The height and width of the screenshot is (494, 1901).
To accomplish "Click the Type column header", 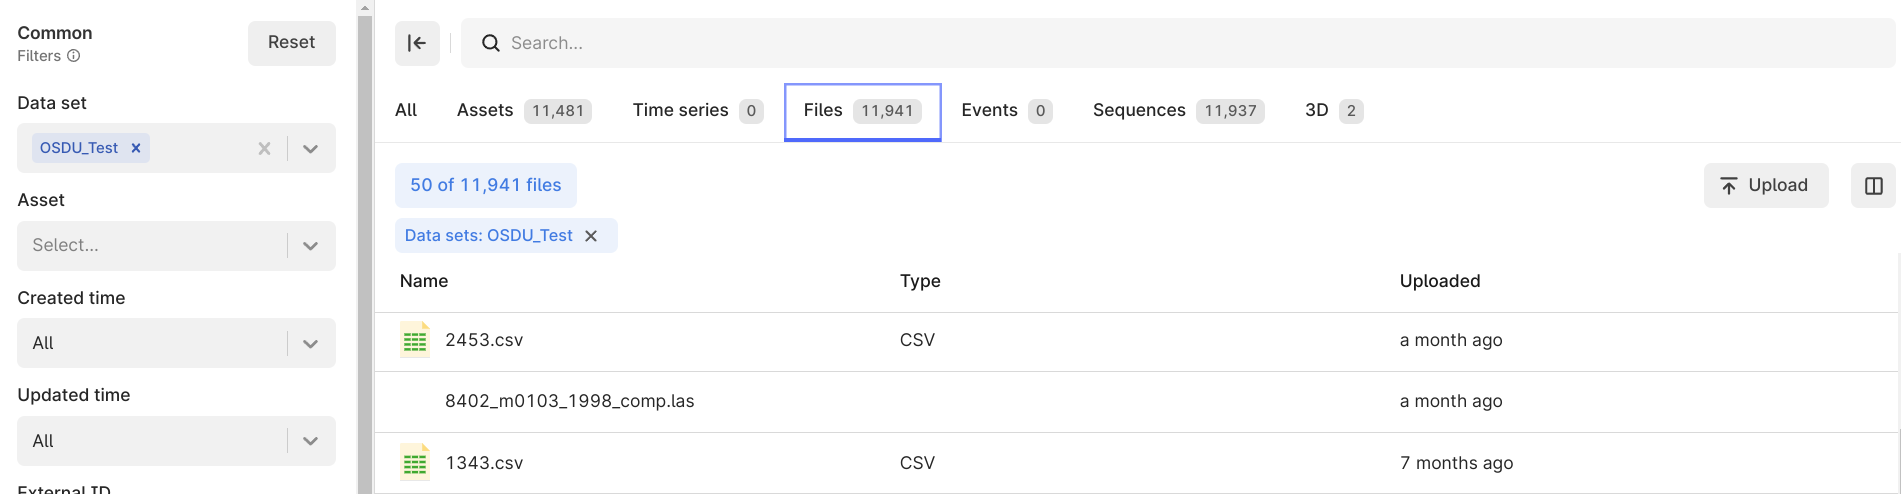I will pyautogui.click(x=920, y=281).
